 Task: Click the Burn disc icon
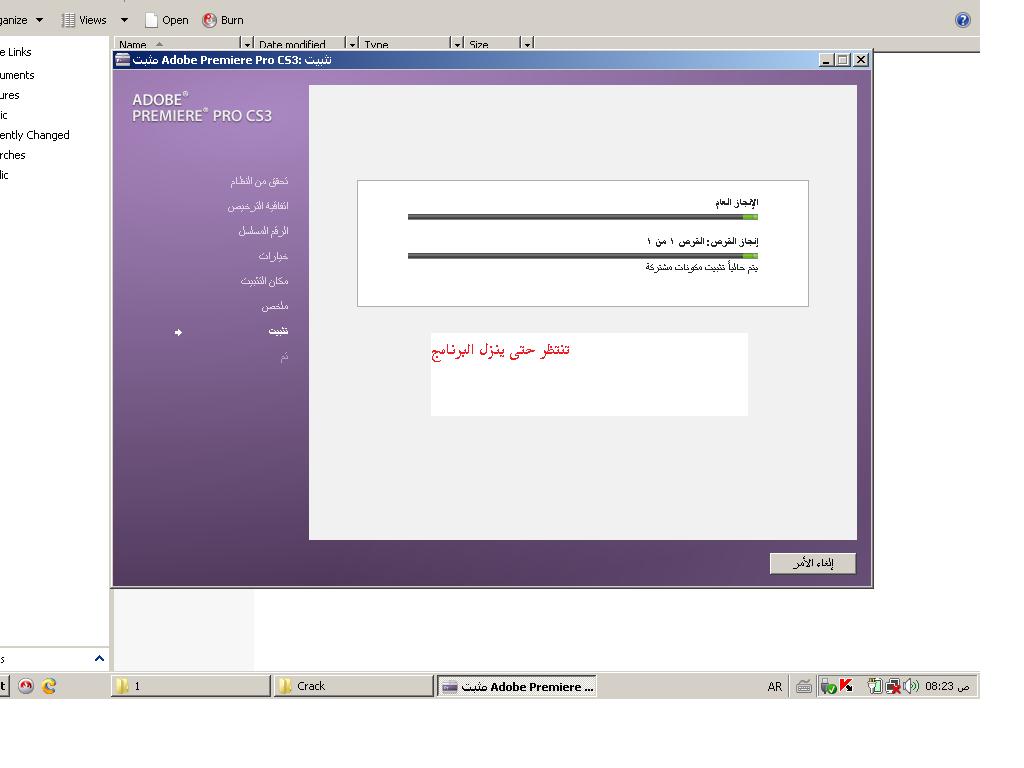[210, 20]
